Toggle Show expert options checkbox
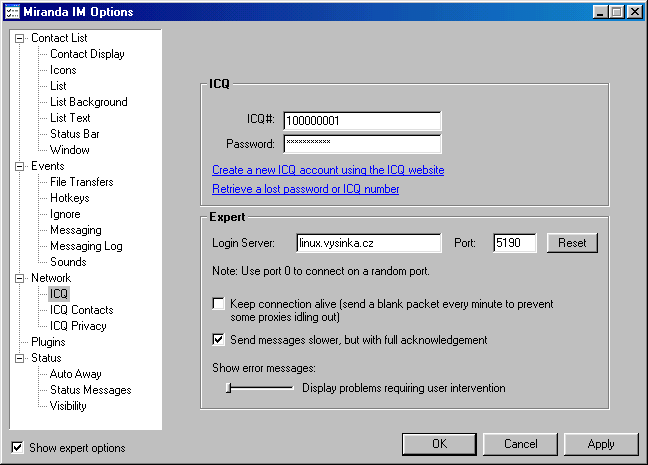The height and width of the screenshot is (465, 648). coord(17,448)
